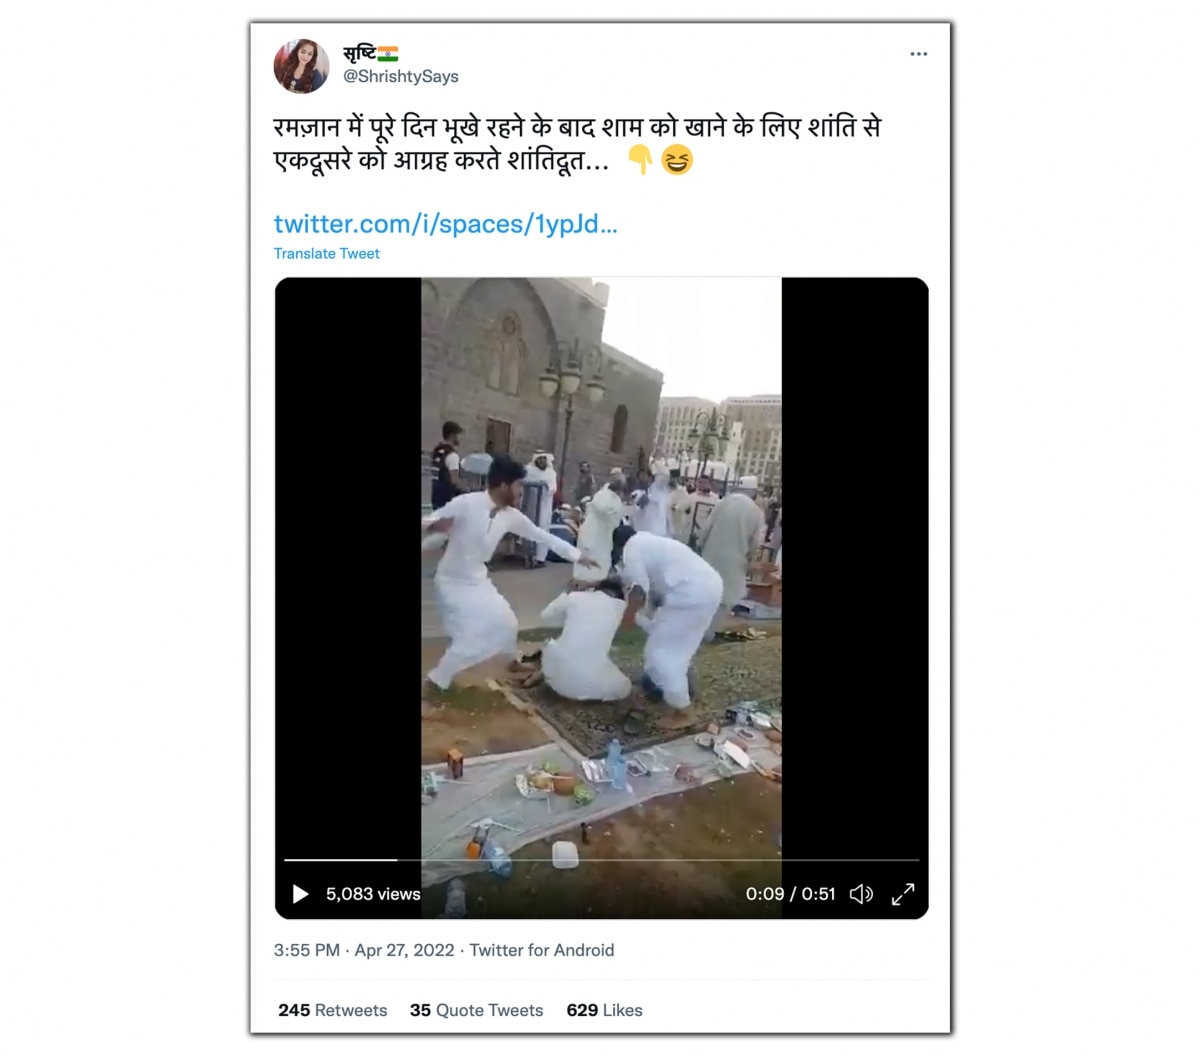Screen dimensions: 1200x1056
Task: Open the twitter.com/i/spaces link
Action: (x=446, y=224)
